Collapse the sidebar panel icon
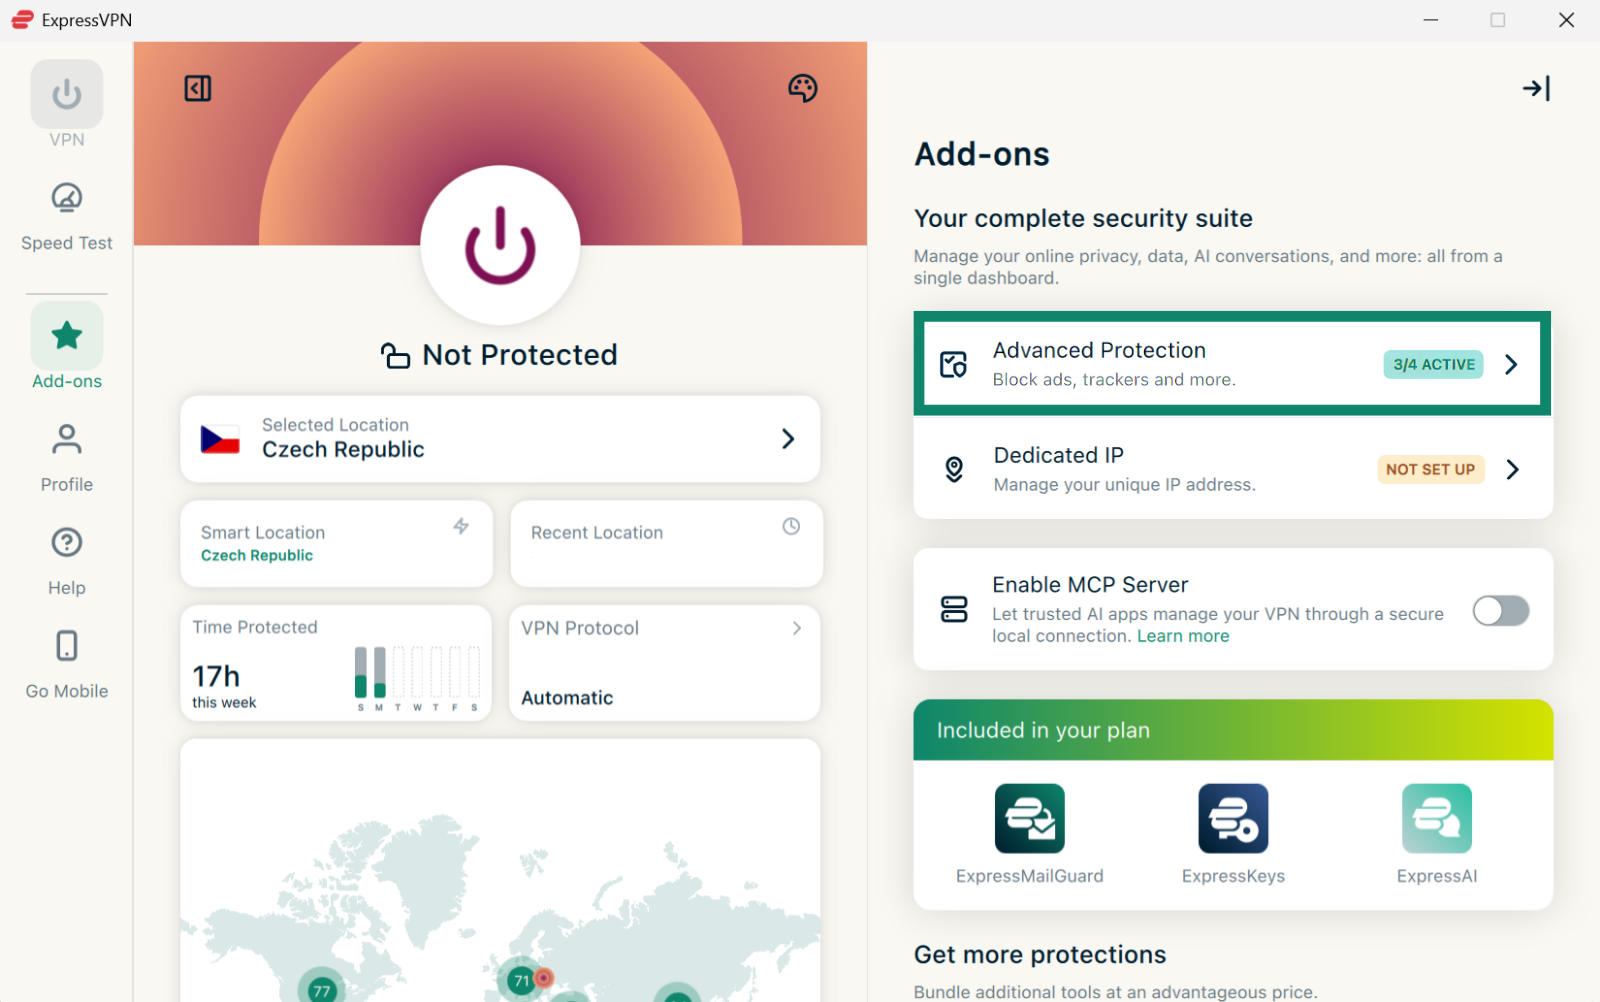 point(198,88)
